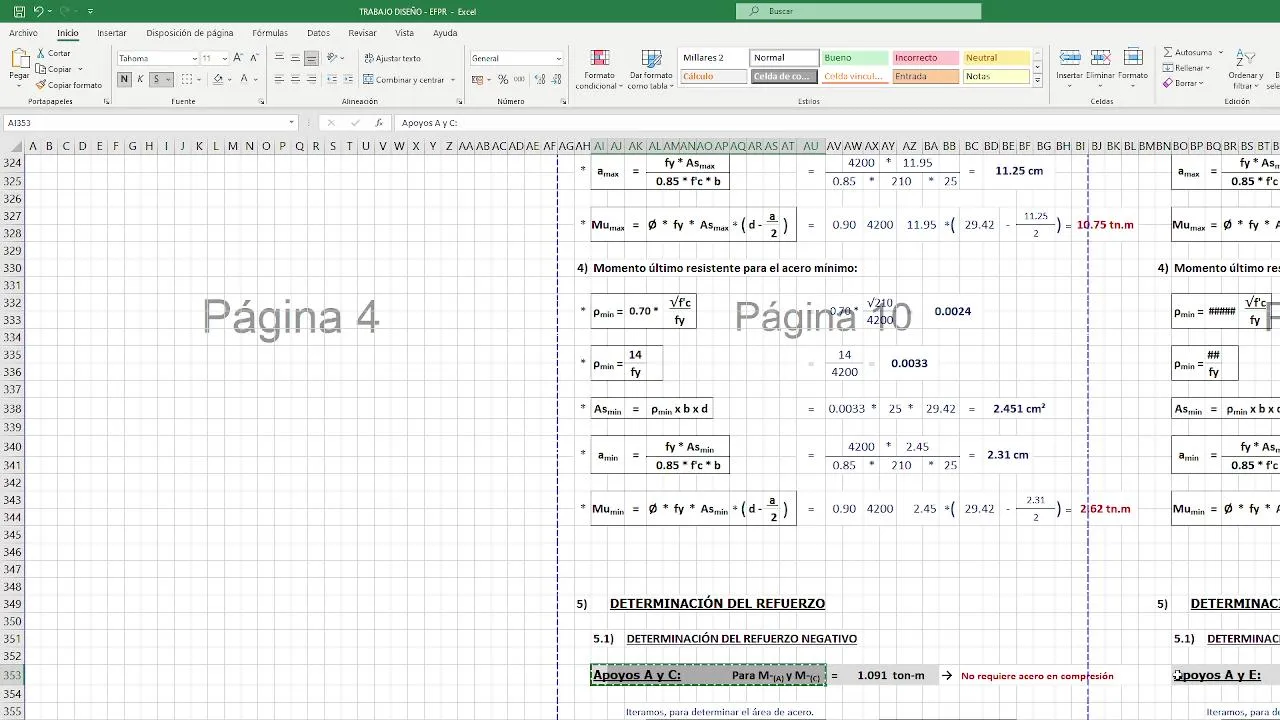The height and width of the screenshot is (720, 1280).
Task: Click the fill color bucket
Action: [x=220, y=79]
